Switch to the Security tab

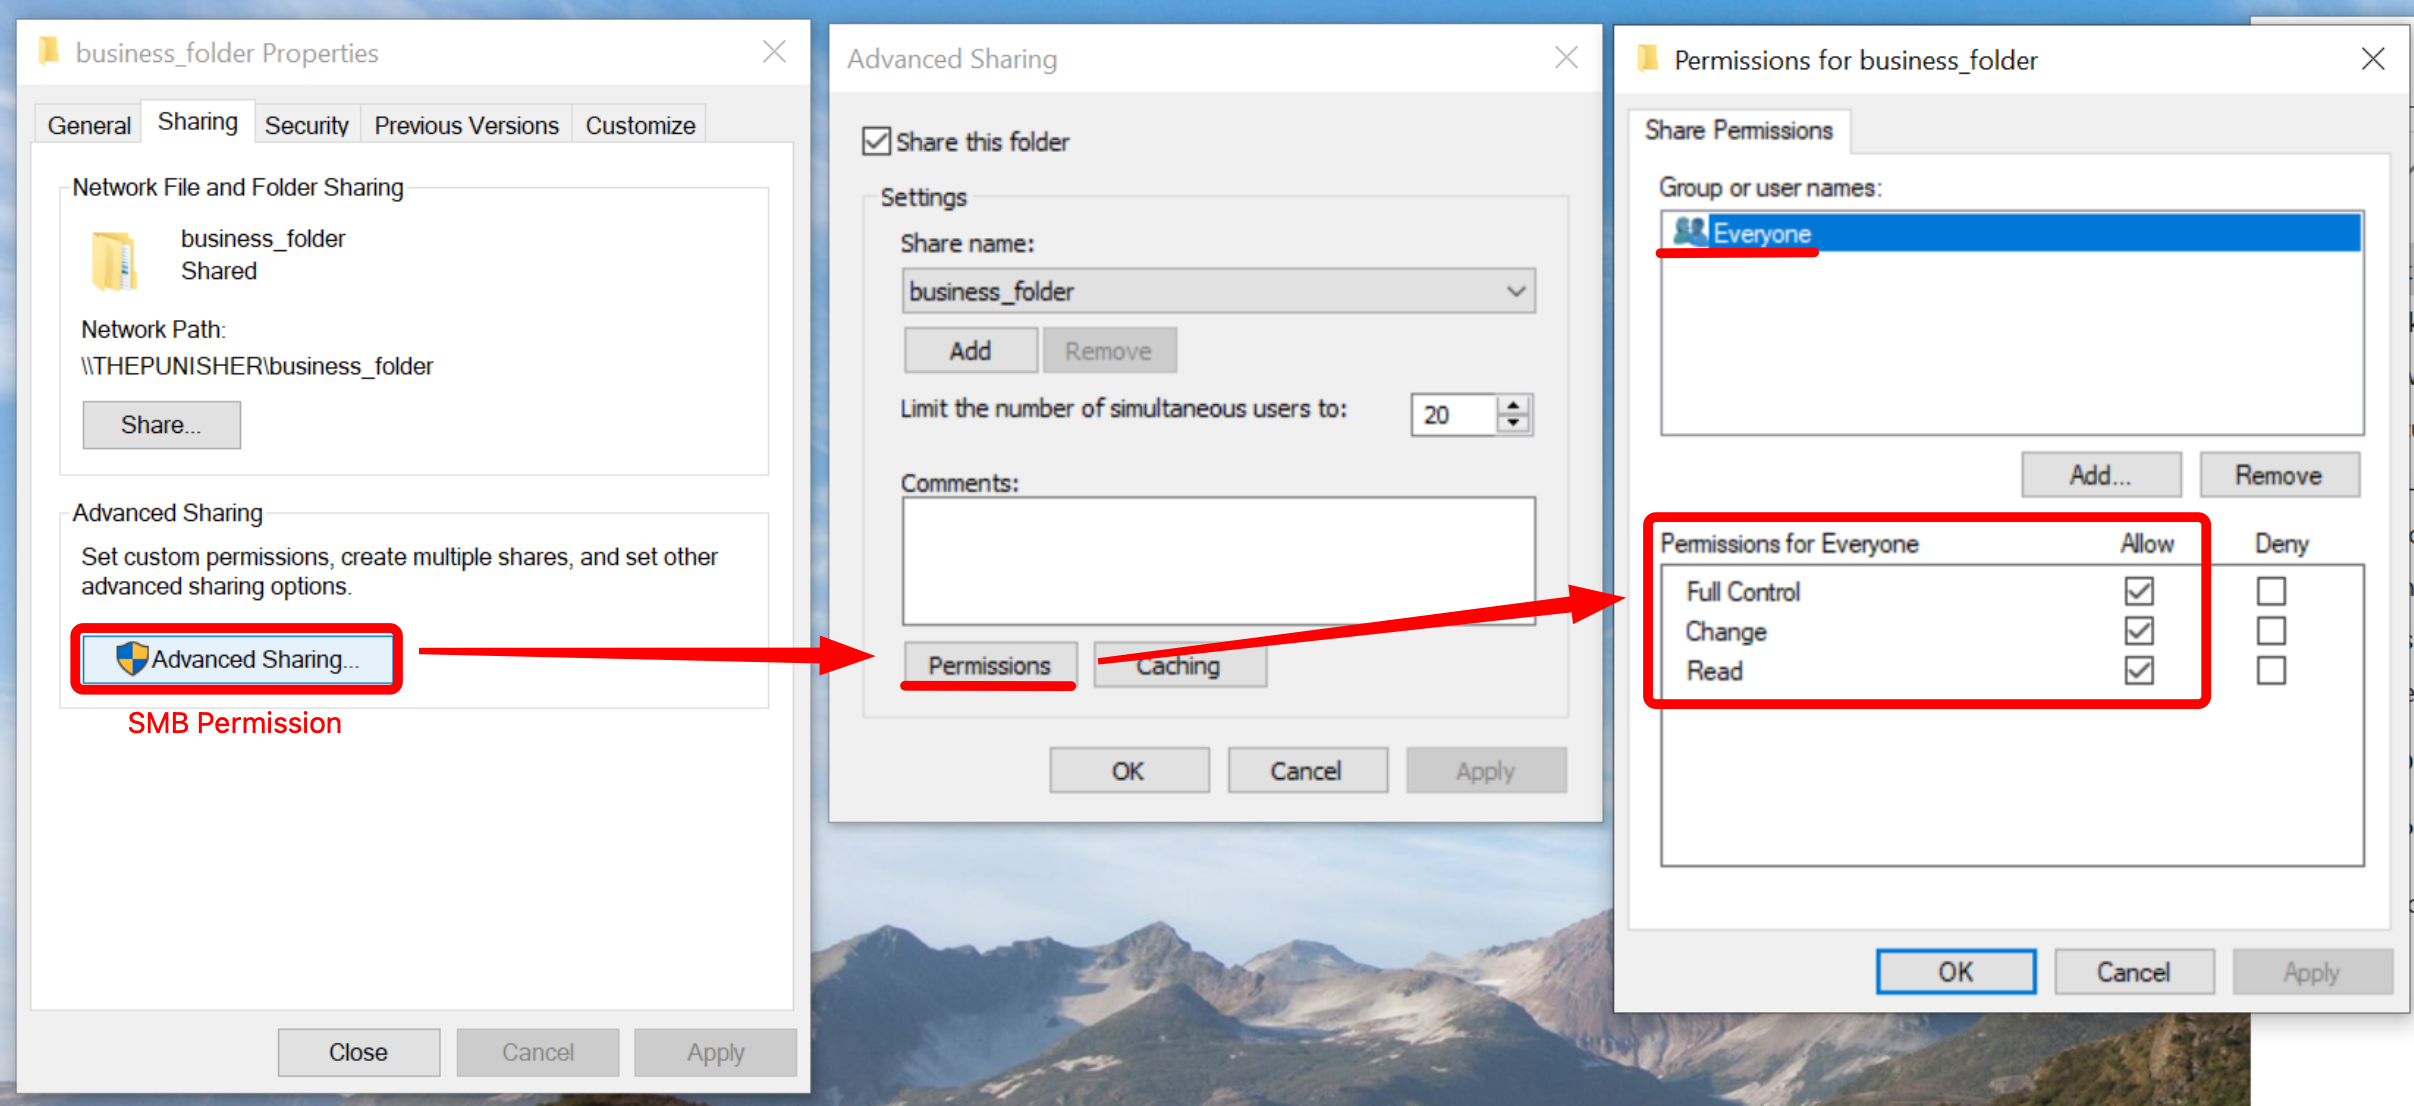point(306,125)
